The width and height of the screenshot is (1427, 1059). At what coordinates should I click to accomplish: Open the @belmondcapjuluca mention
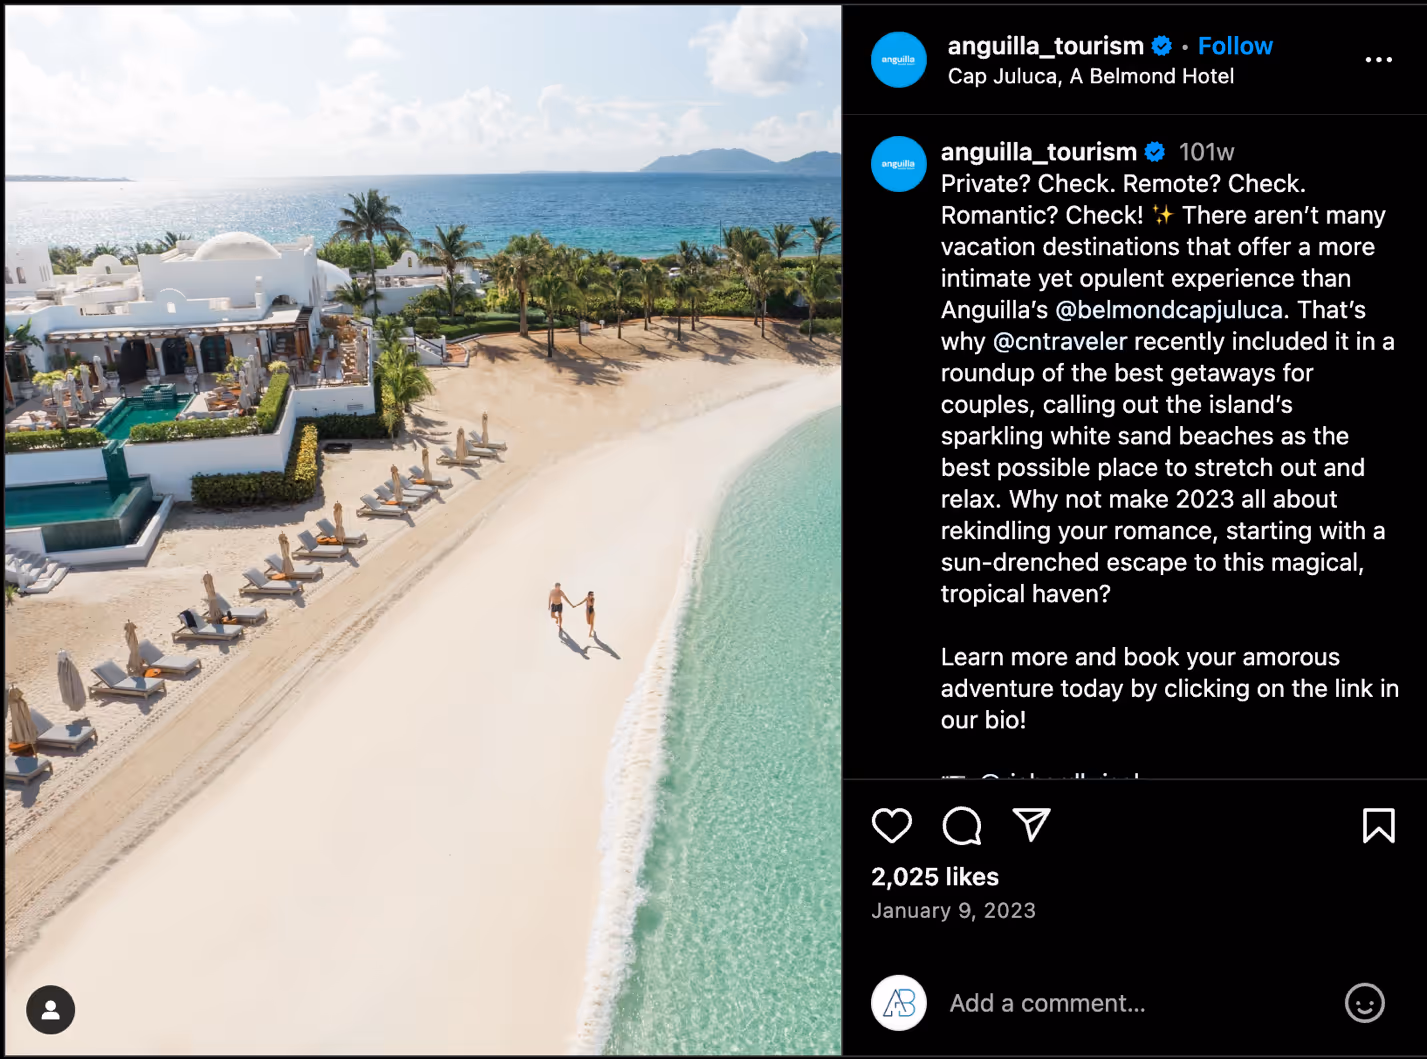click(1168, 310)
